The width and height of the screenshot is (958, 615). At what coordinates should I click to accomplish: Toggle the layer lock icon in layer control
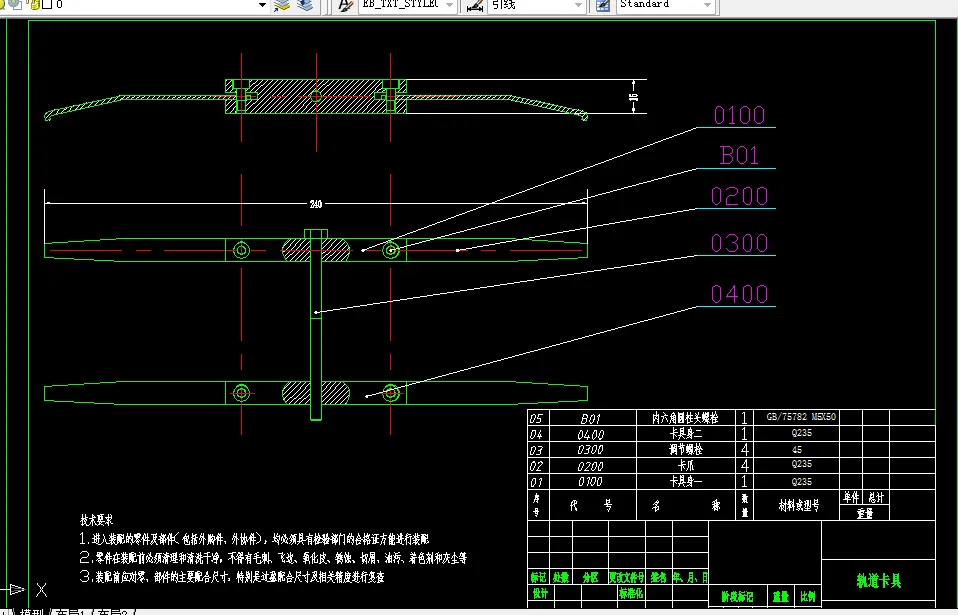coord(34,4)
